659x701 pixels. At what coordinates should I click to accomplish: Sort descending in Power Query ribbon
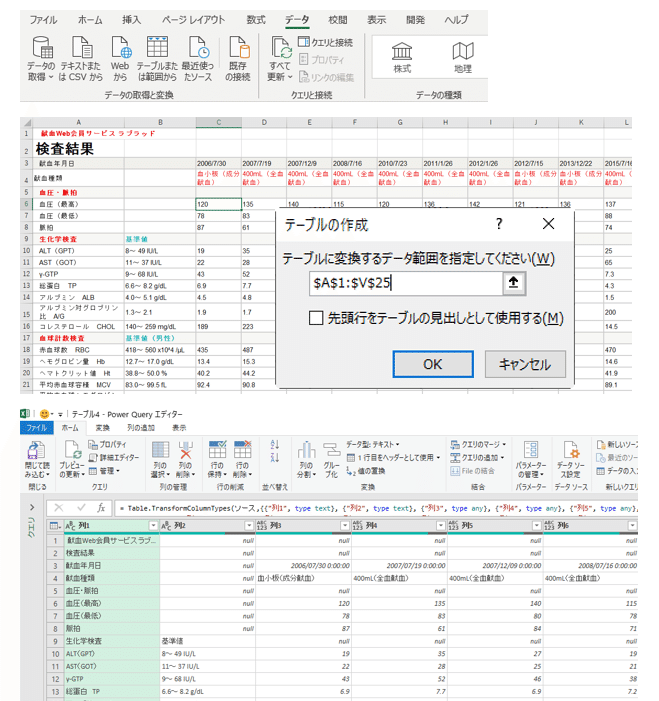(275, 458)
